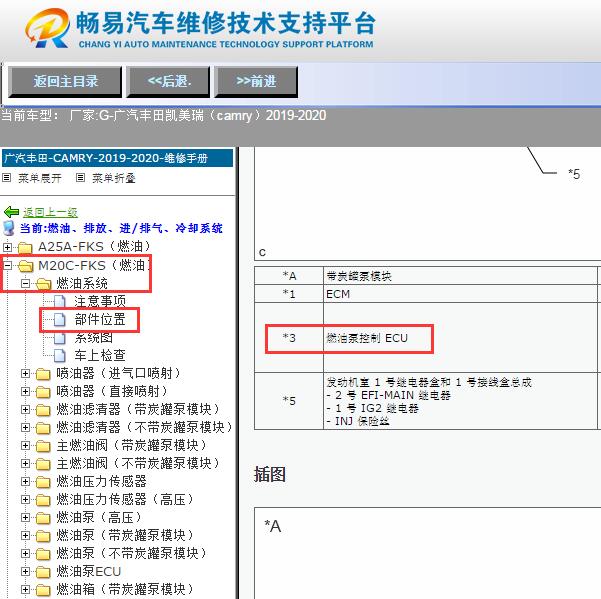This screenshot has width=601, height=599.
Task: Click the 带炭罐泵模块 table cell
Action: coord(460,276)
